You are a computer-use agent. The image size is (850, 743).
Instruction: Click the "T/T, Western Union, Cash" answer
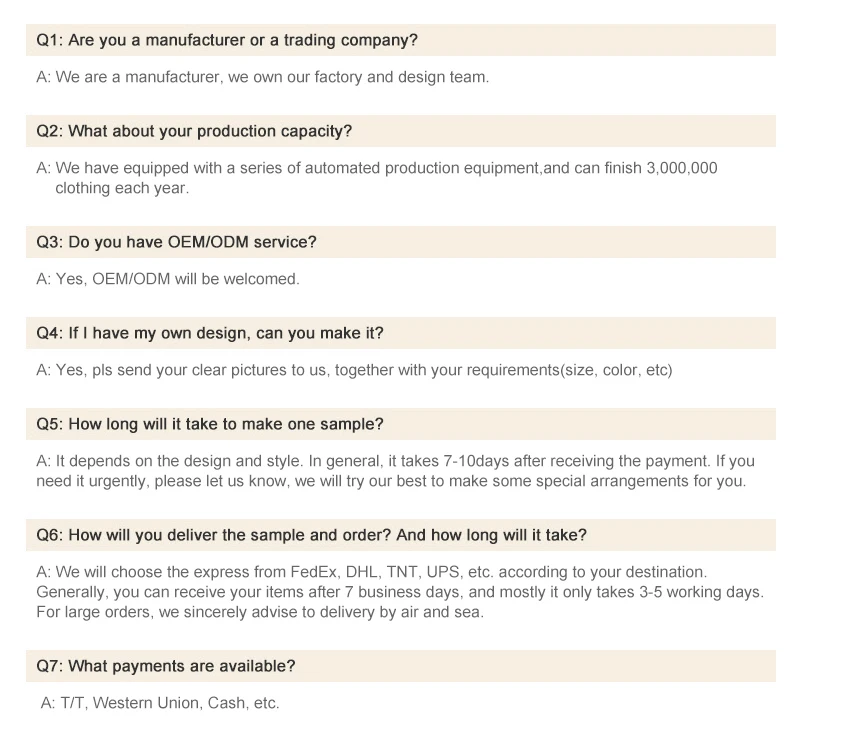160,703
